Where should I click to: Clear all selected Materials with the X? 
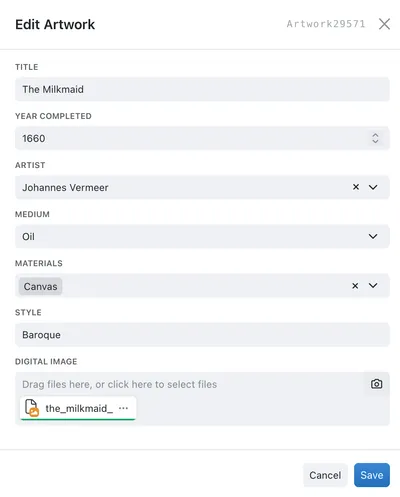coord(355,286)
